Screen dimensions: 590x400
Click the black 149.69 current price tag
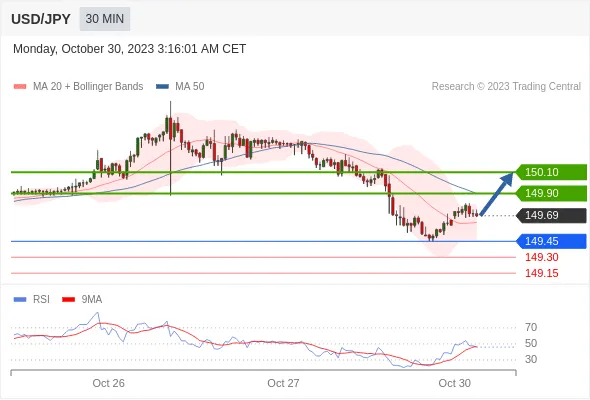tap(552, 216)
